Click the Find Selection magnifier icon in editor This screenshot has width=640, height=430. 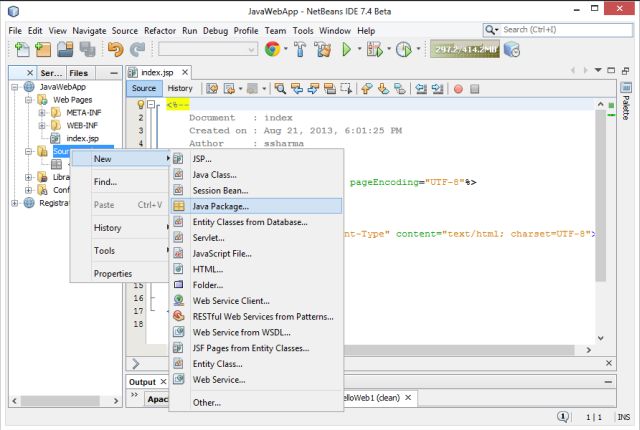click(280, 89)
